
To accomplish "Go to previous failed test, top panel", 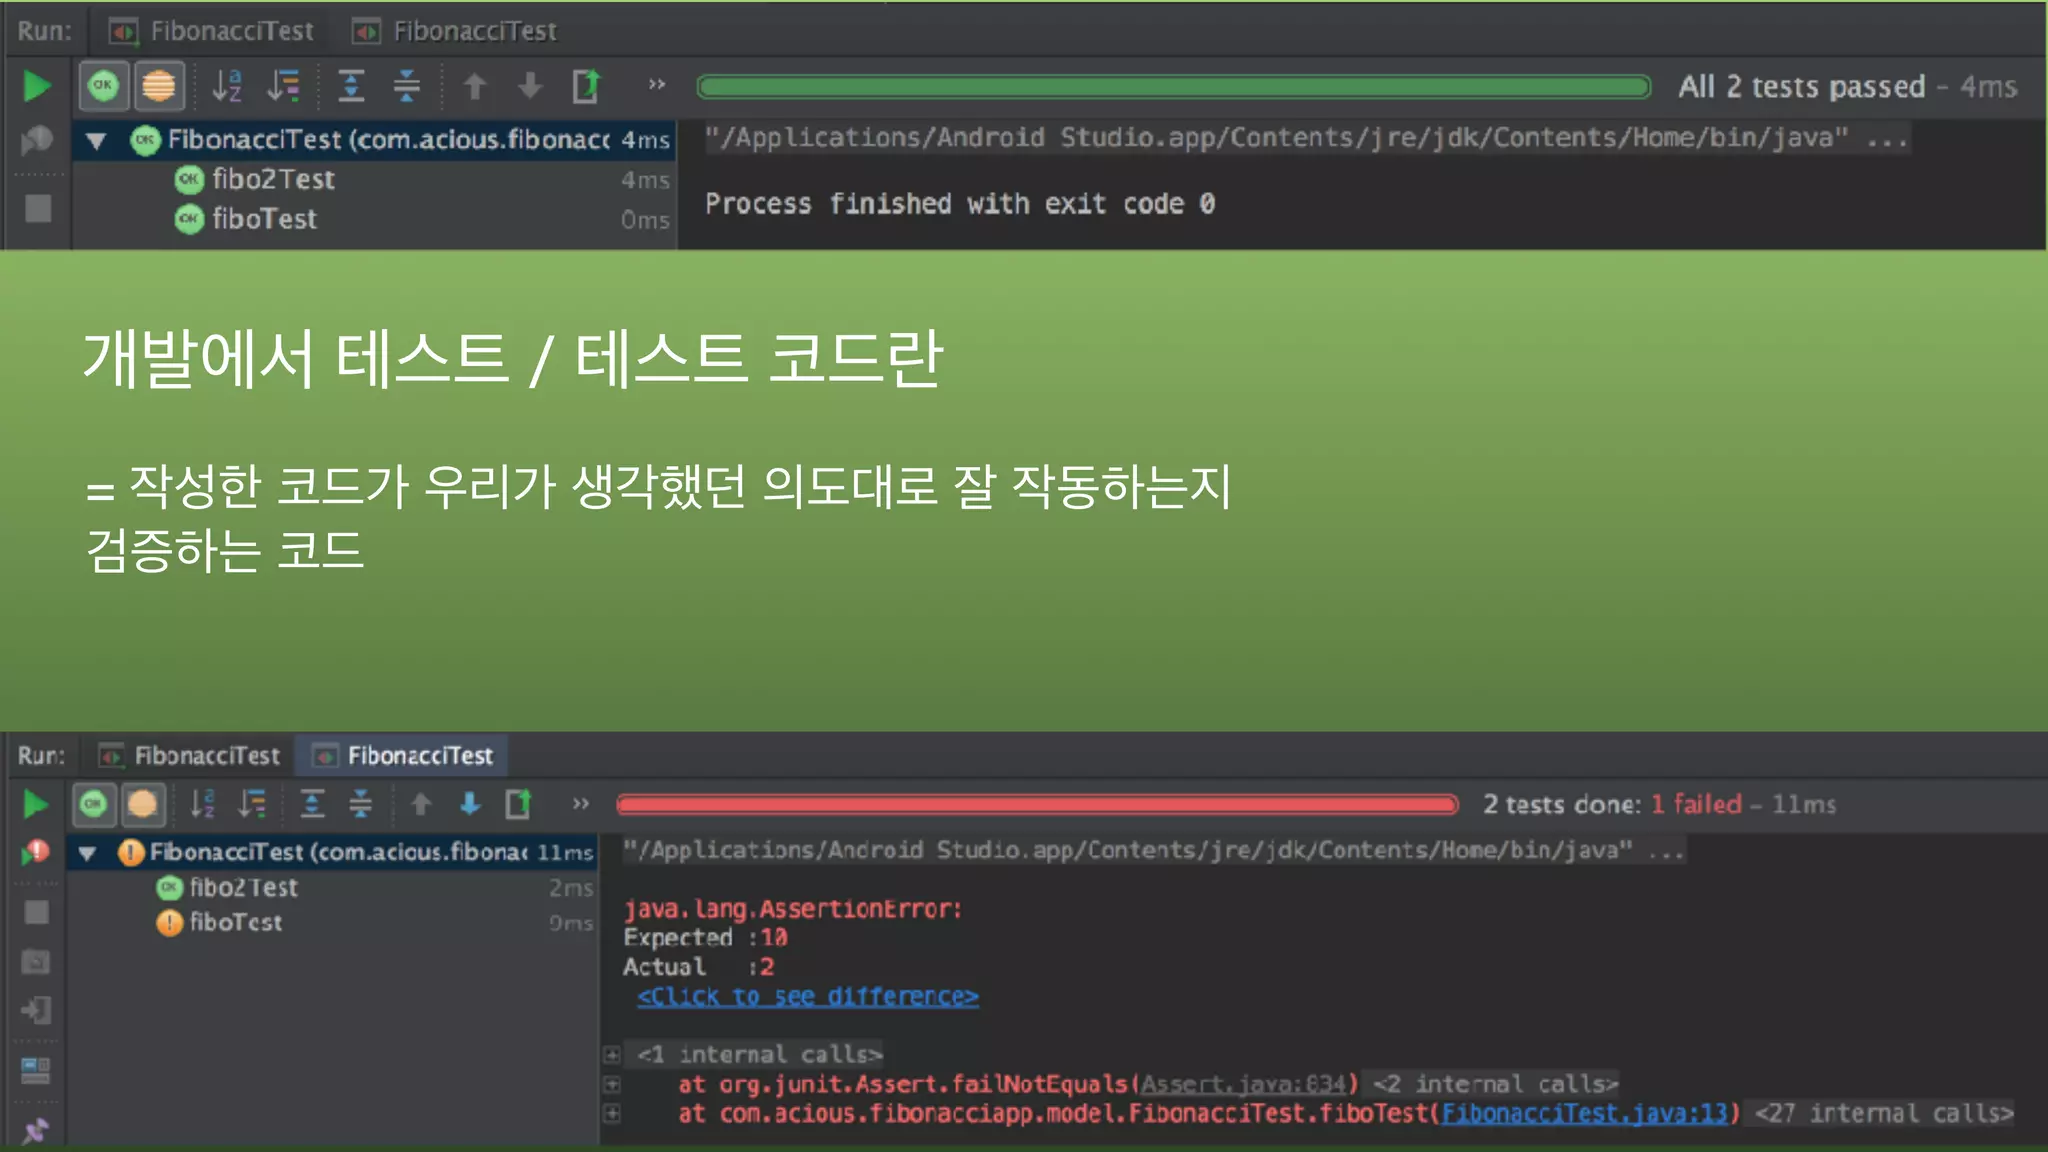I will click(x=475, y=87).
